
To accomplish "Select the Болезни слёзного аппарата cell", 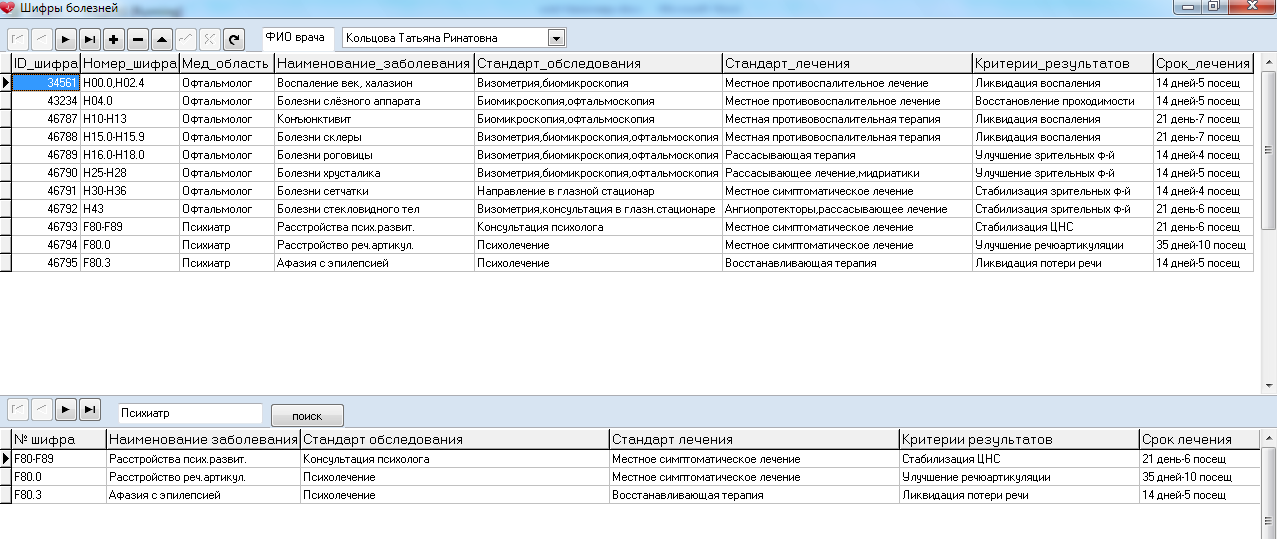I will (374, 101).
